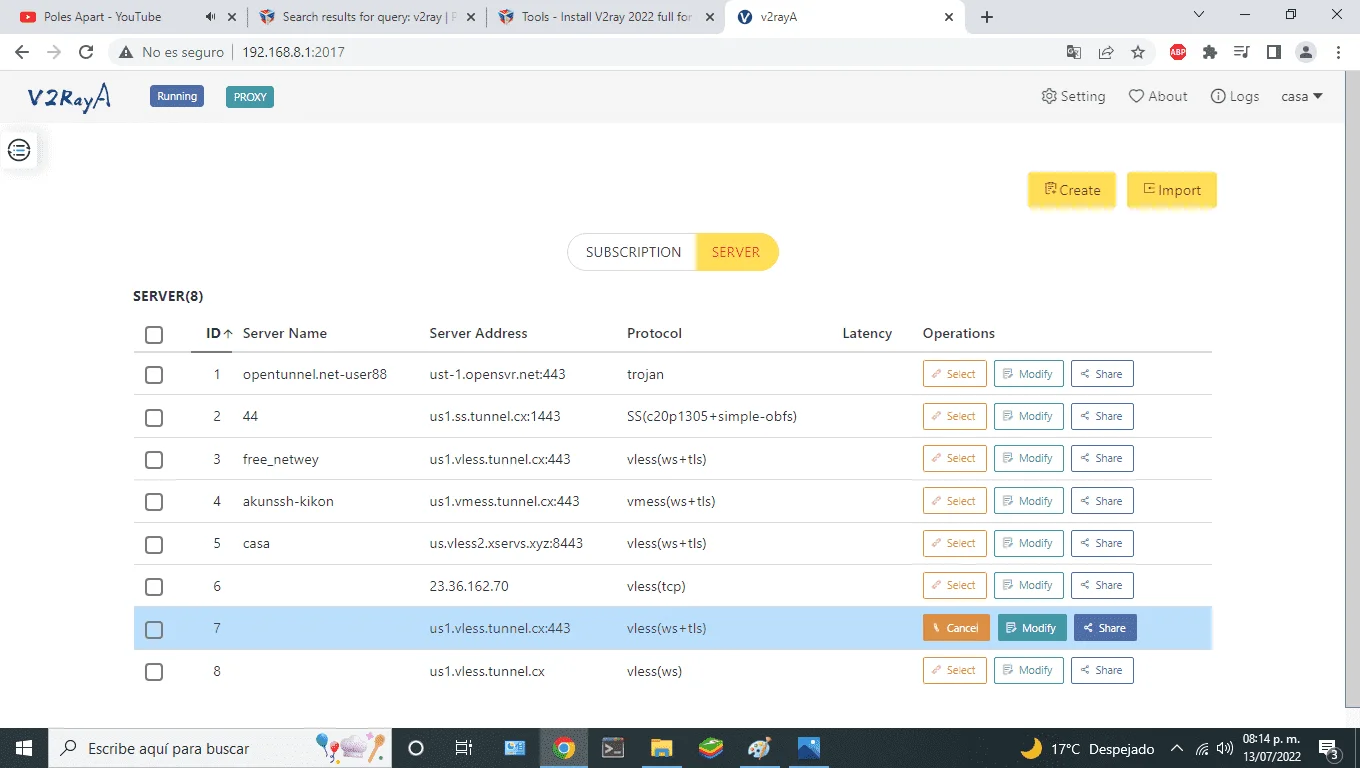Open the Chrome profile avatar
This screenshot has width=1360, height=768.
1306,52
